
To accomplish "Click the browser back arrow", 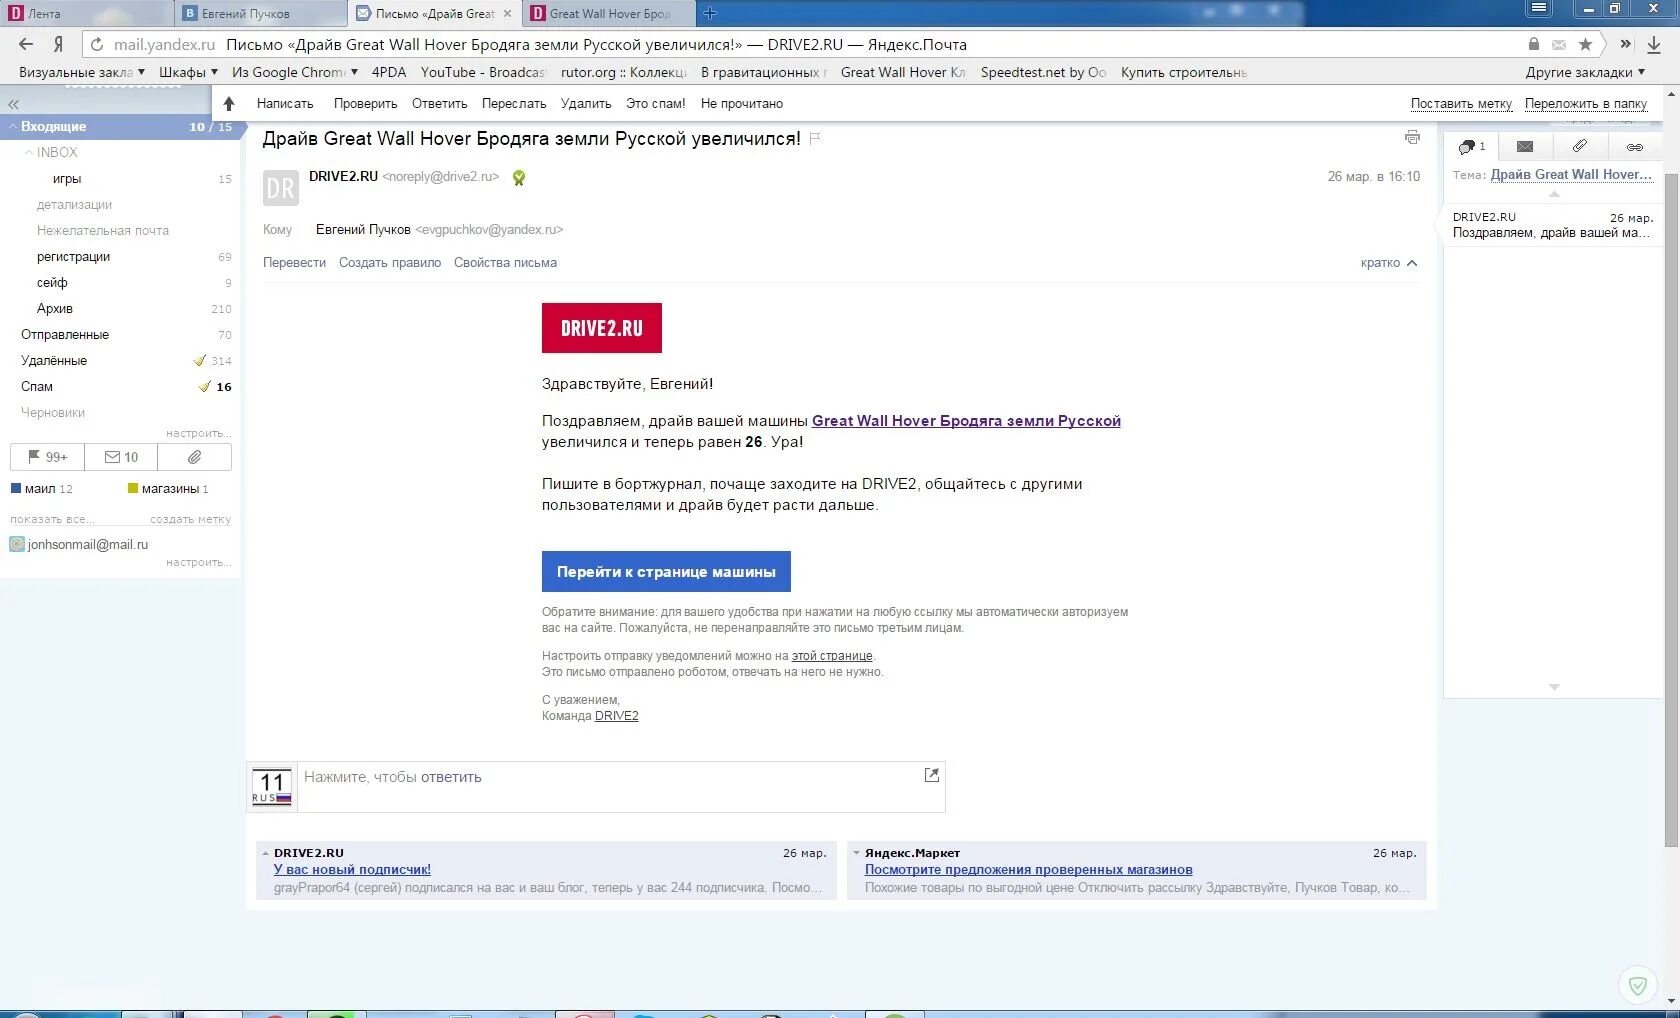I will 26,44.
